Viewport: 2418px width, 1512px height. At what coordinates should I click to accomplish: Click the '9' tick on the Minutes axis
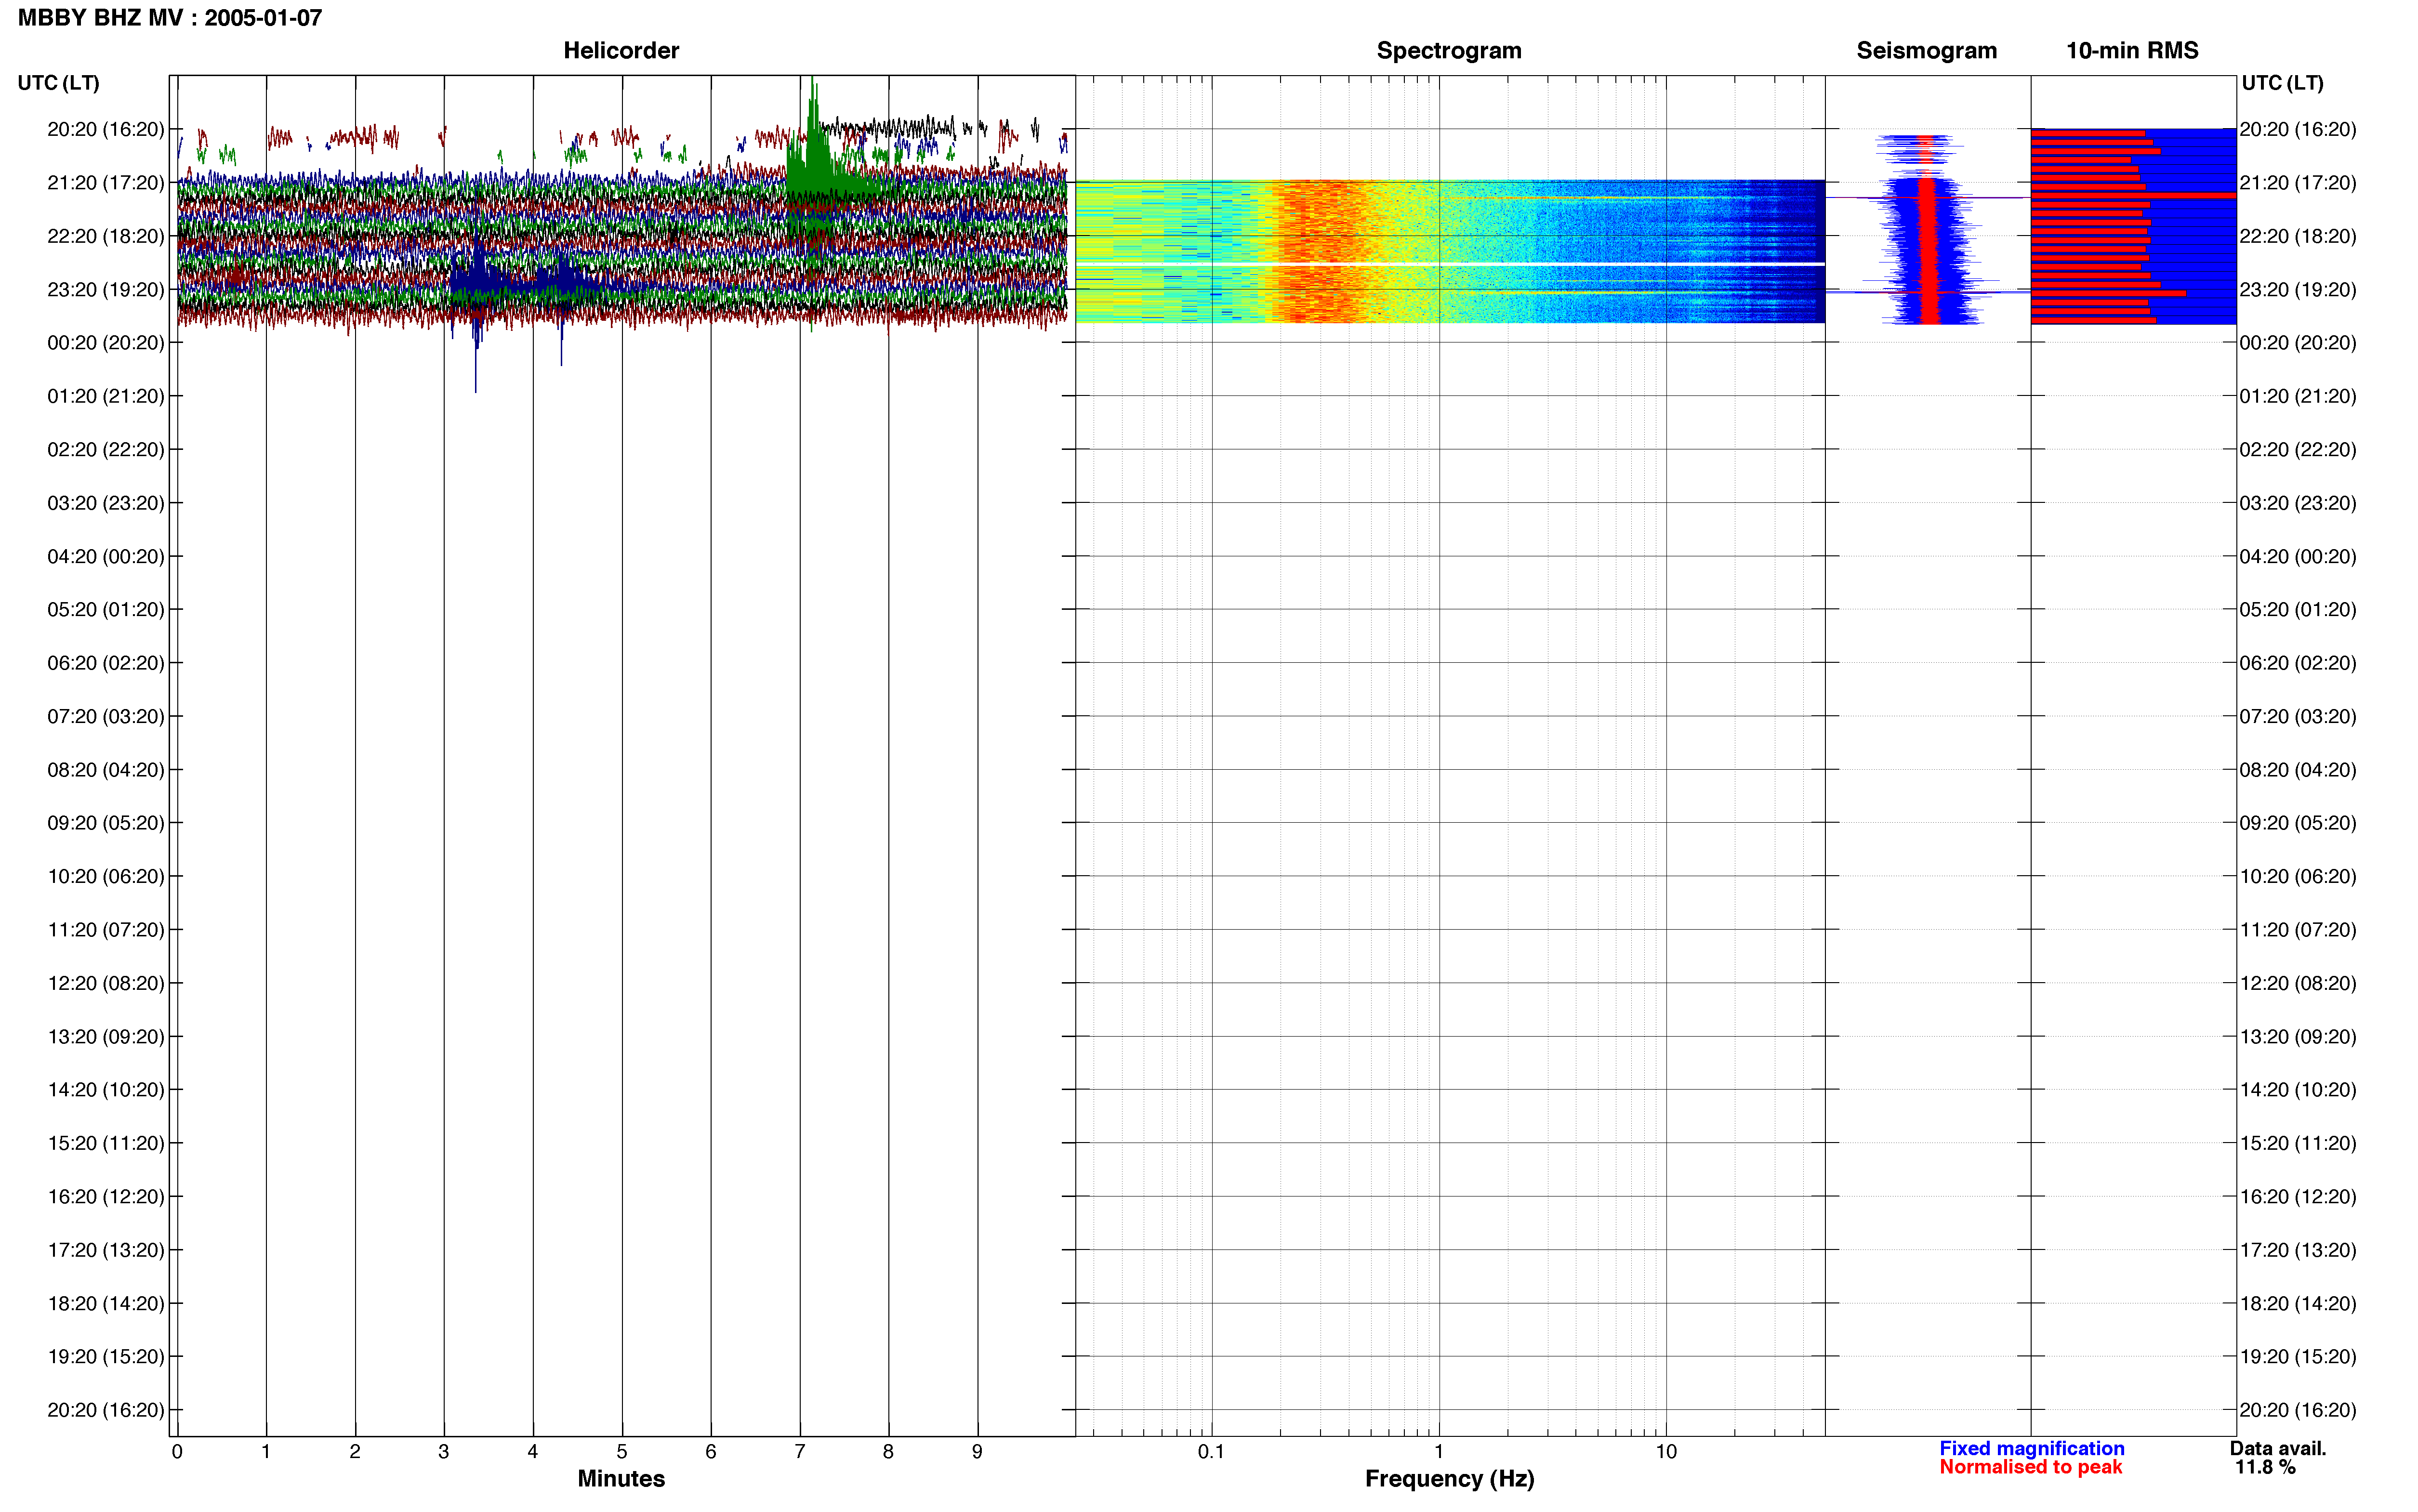click(977, 1452)
